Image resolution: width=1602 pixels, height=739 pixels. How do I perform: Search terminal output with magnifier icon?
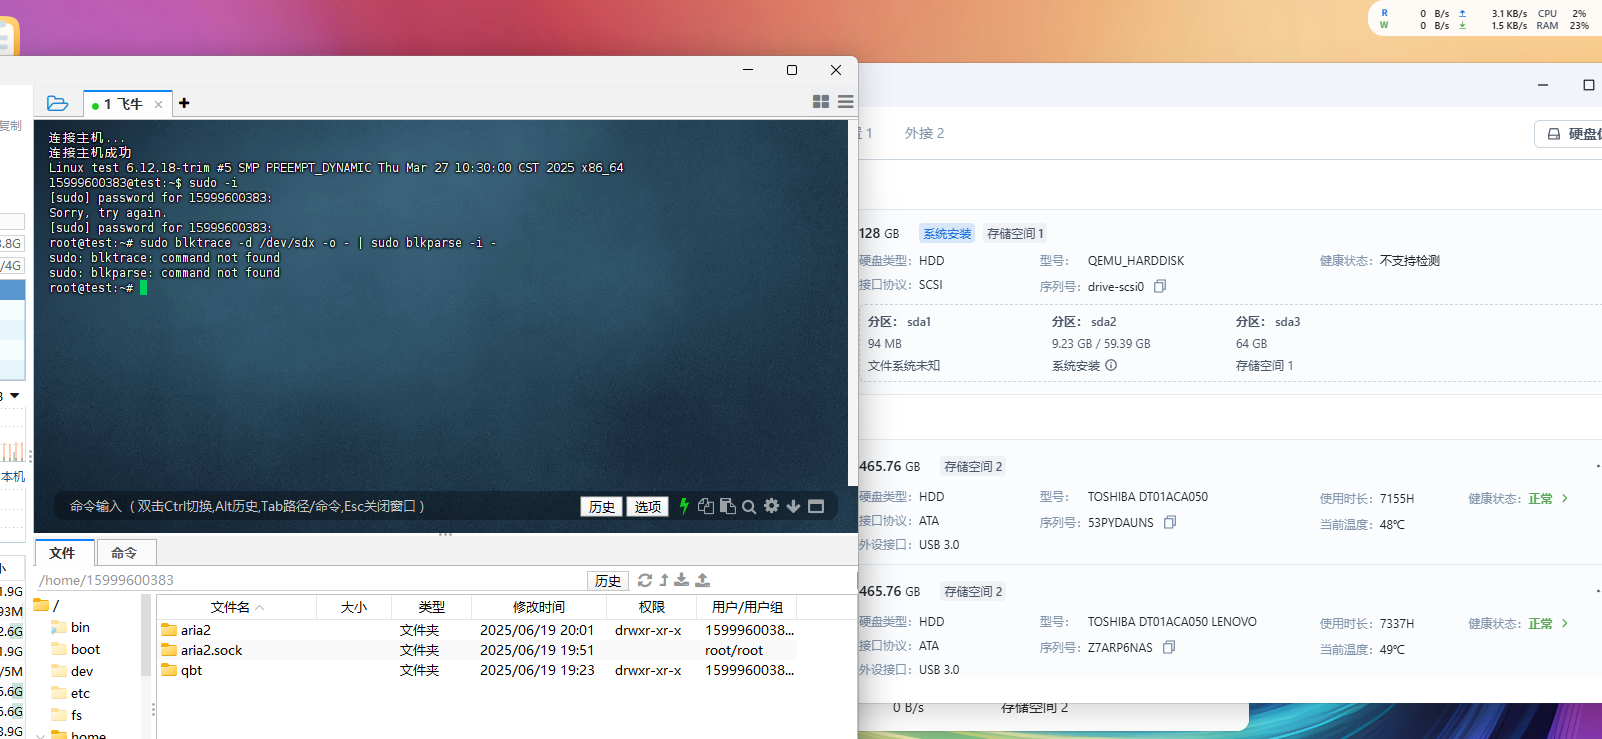pyautogui.click(x=749, y=507)
